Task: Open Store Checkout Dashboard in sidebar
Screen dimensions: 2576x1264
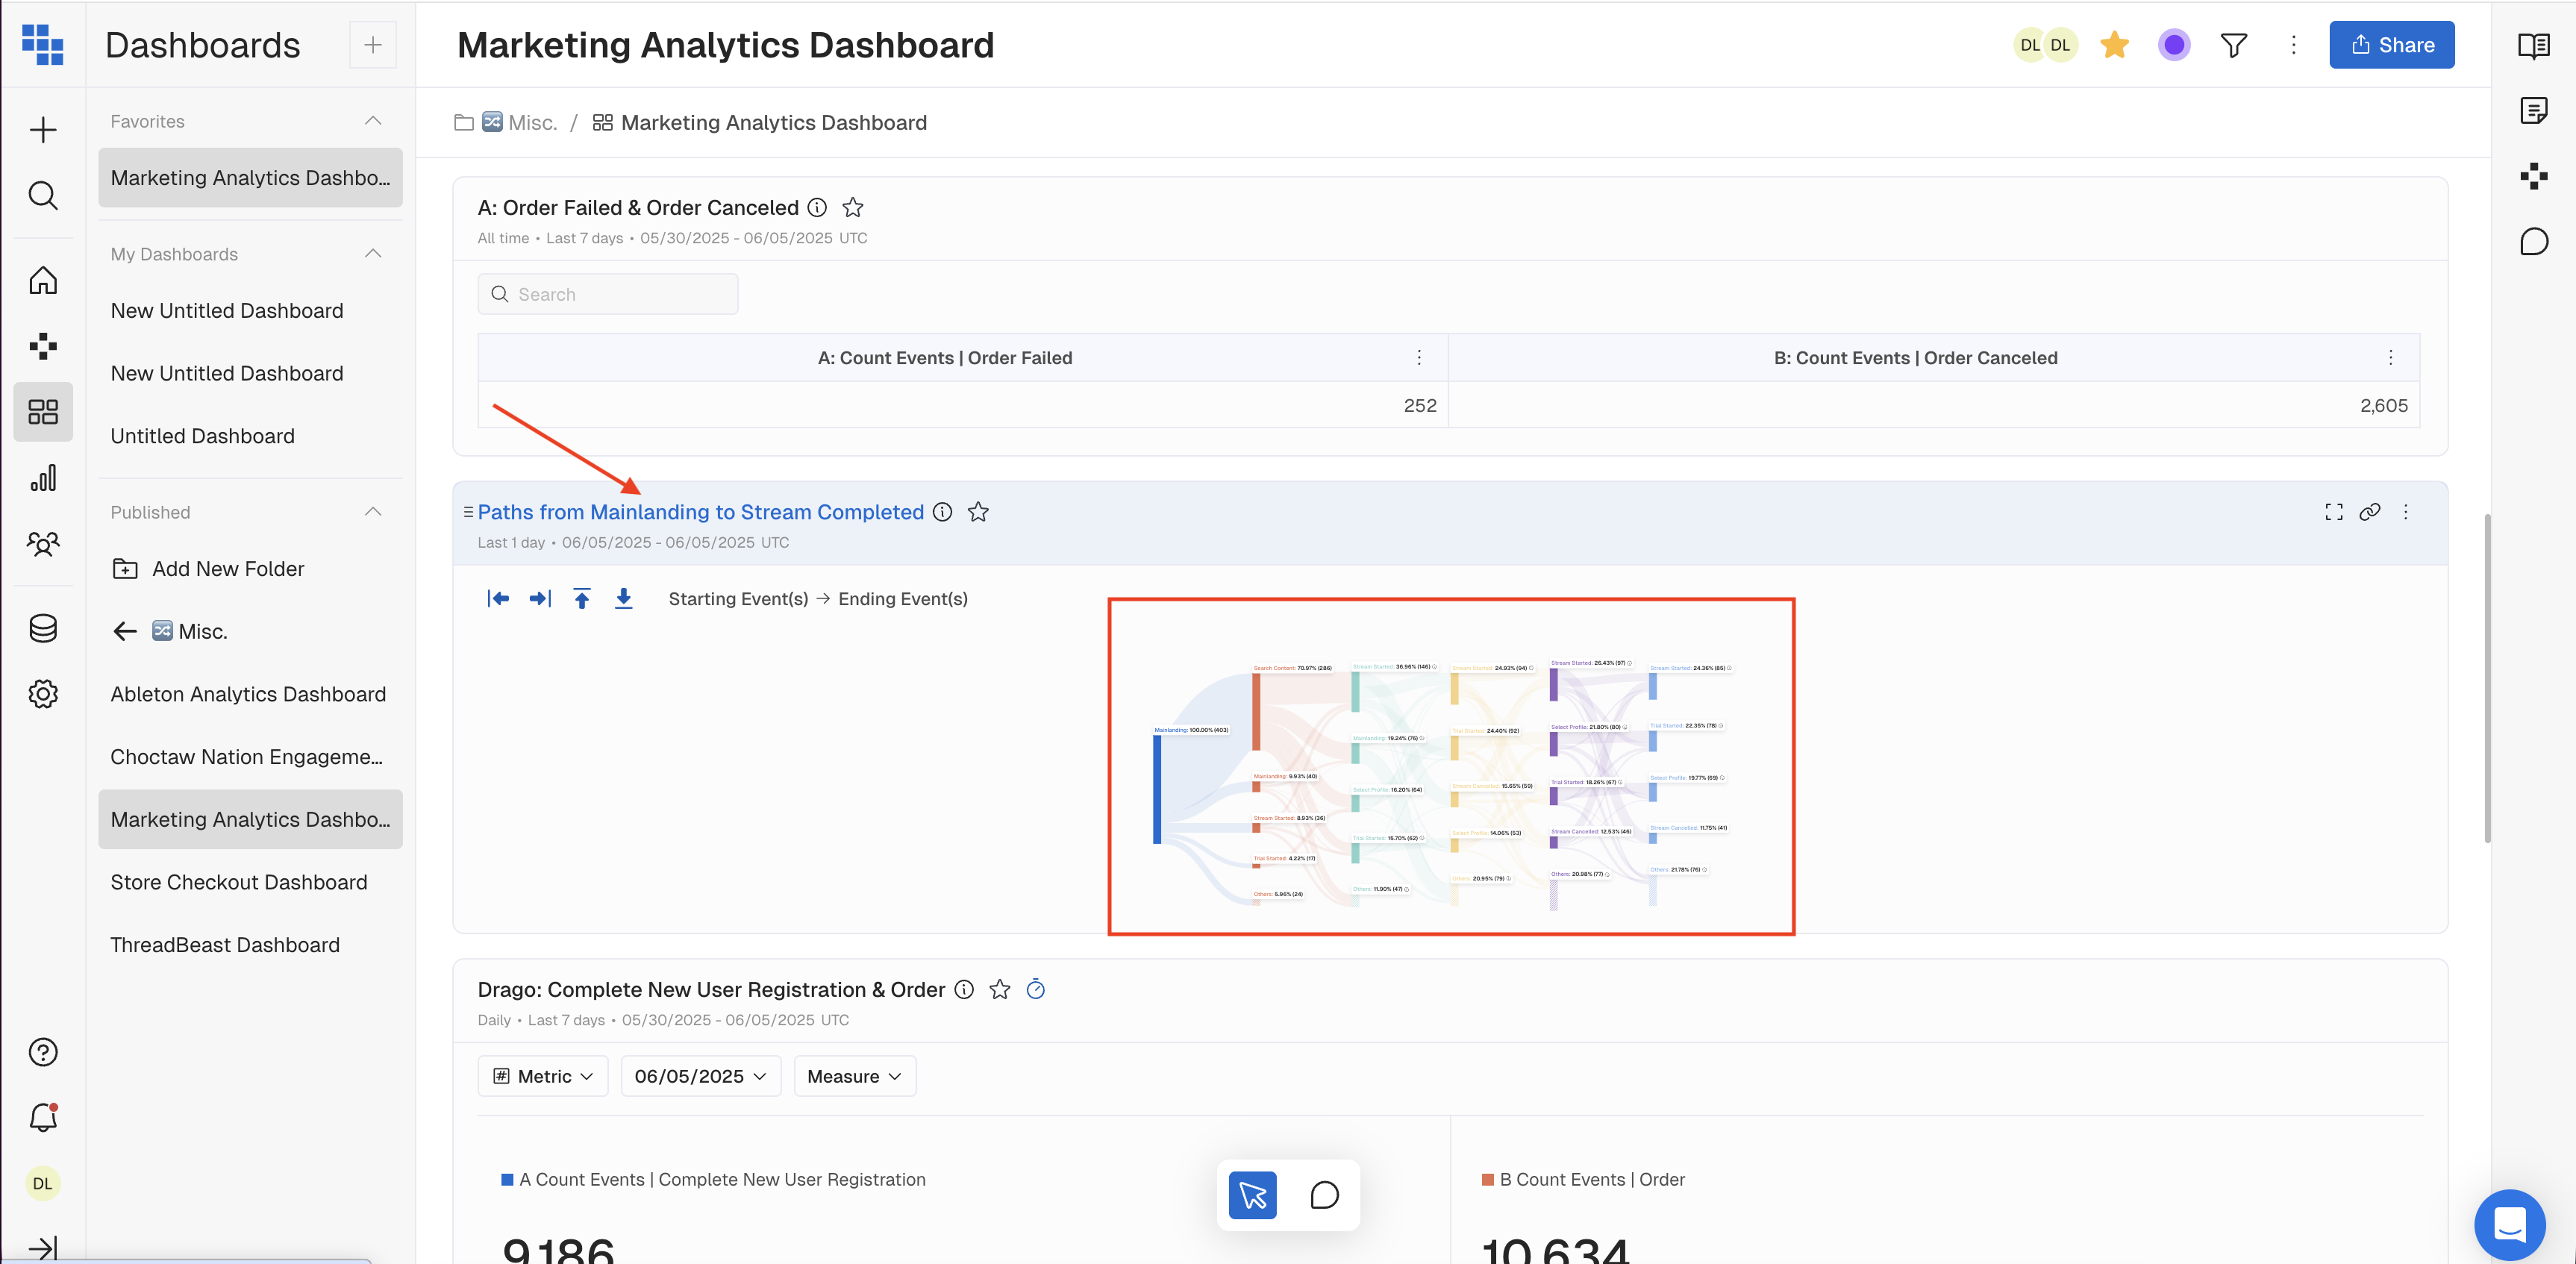Action: pos(239,882)
